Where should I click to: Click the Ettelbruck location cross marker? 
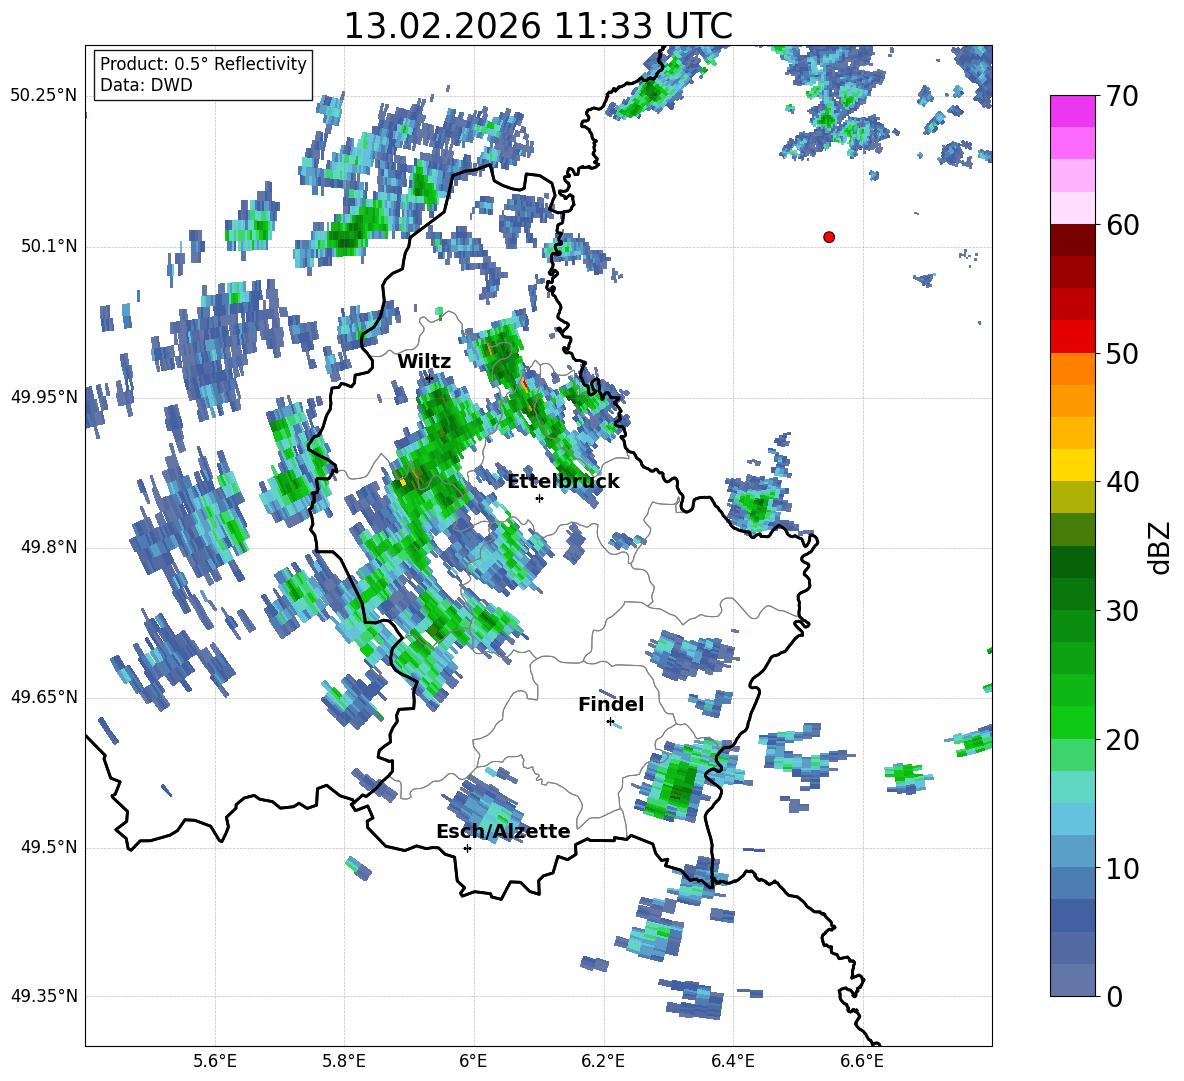click(539, 498)
